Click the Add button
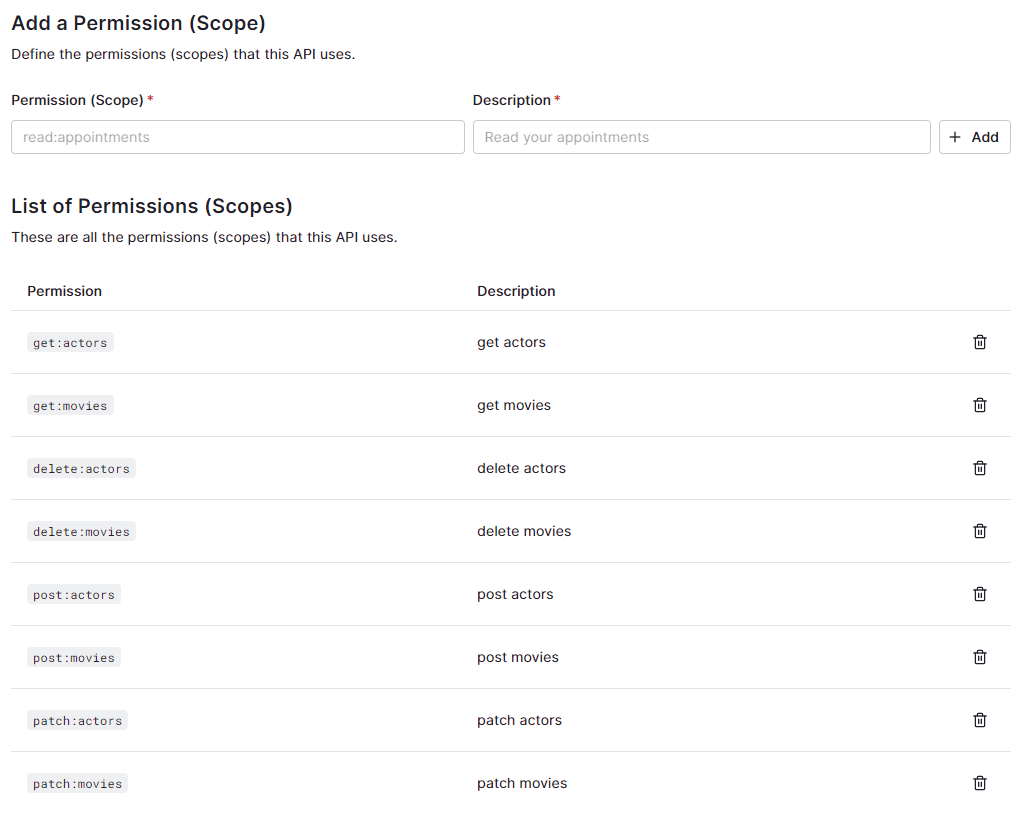 pos(974,137)
